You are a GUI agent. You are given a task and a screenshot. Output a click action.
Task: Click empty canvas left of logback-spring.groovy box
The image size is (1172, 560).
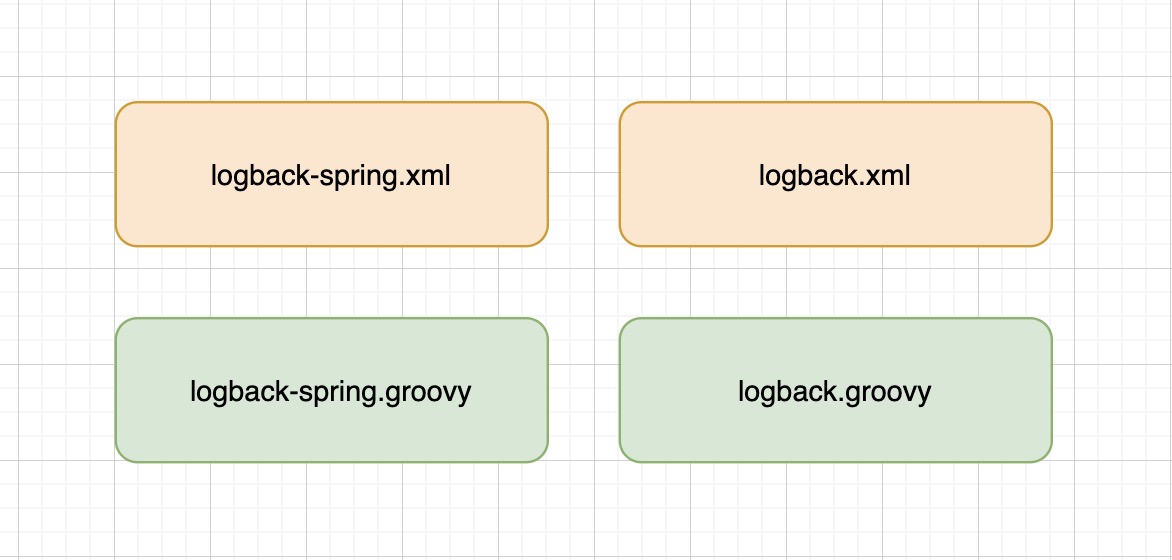57,390
